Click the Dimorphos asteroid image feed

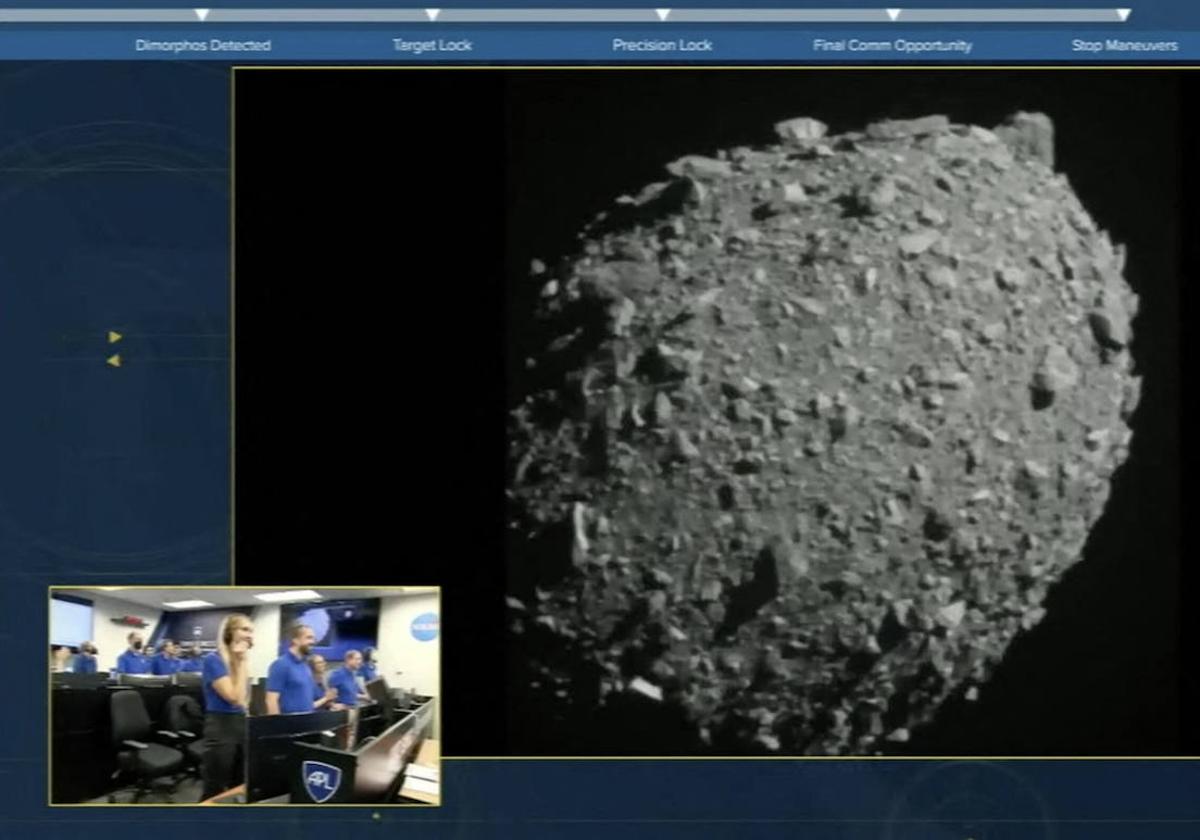coord(716,412)
